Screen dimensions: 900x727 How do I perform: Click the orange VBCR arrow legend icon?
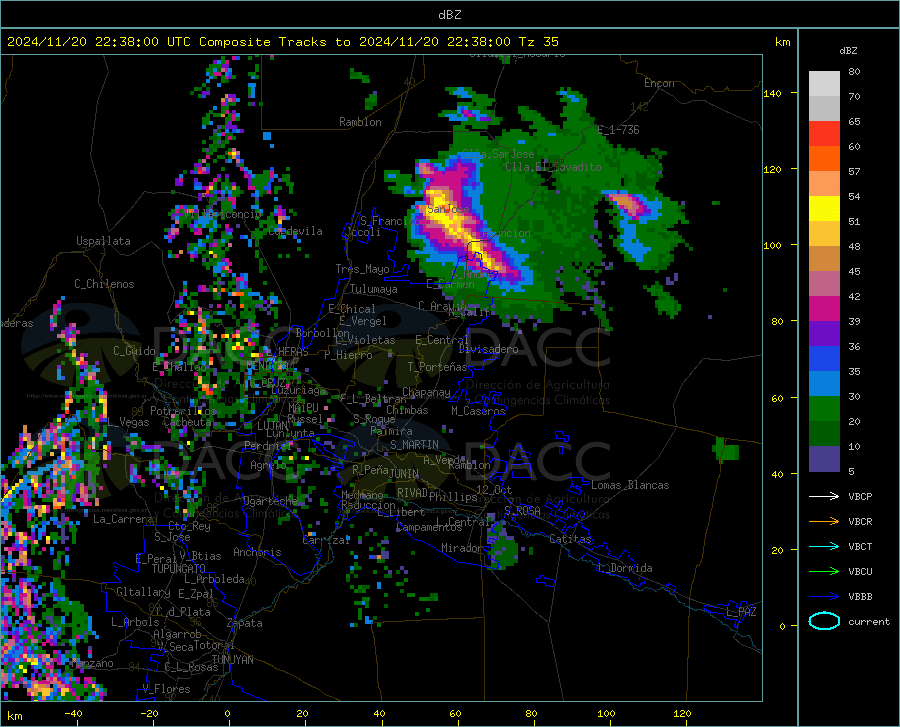[x=824, y=522]
